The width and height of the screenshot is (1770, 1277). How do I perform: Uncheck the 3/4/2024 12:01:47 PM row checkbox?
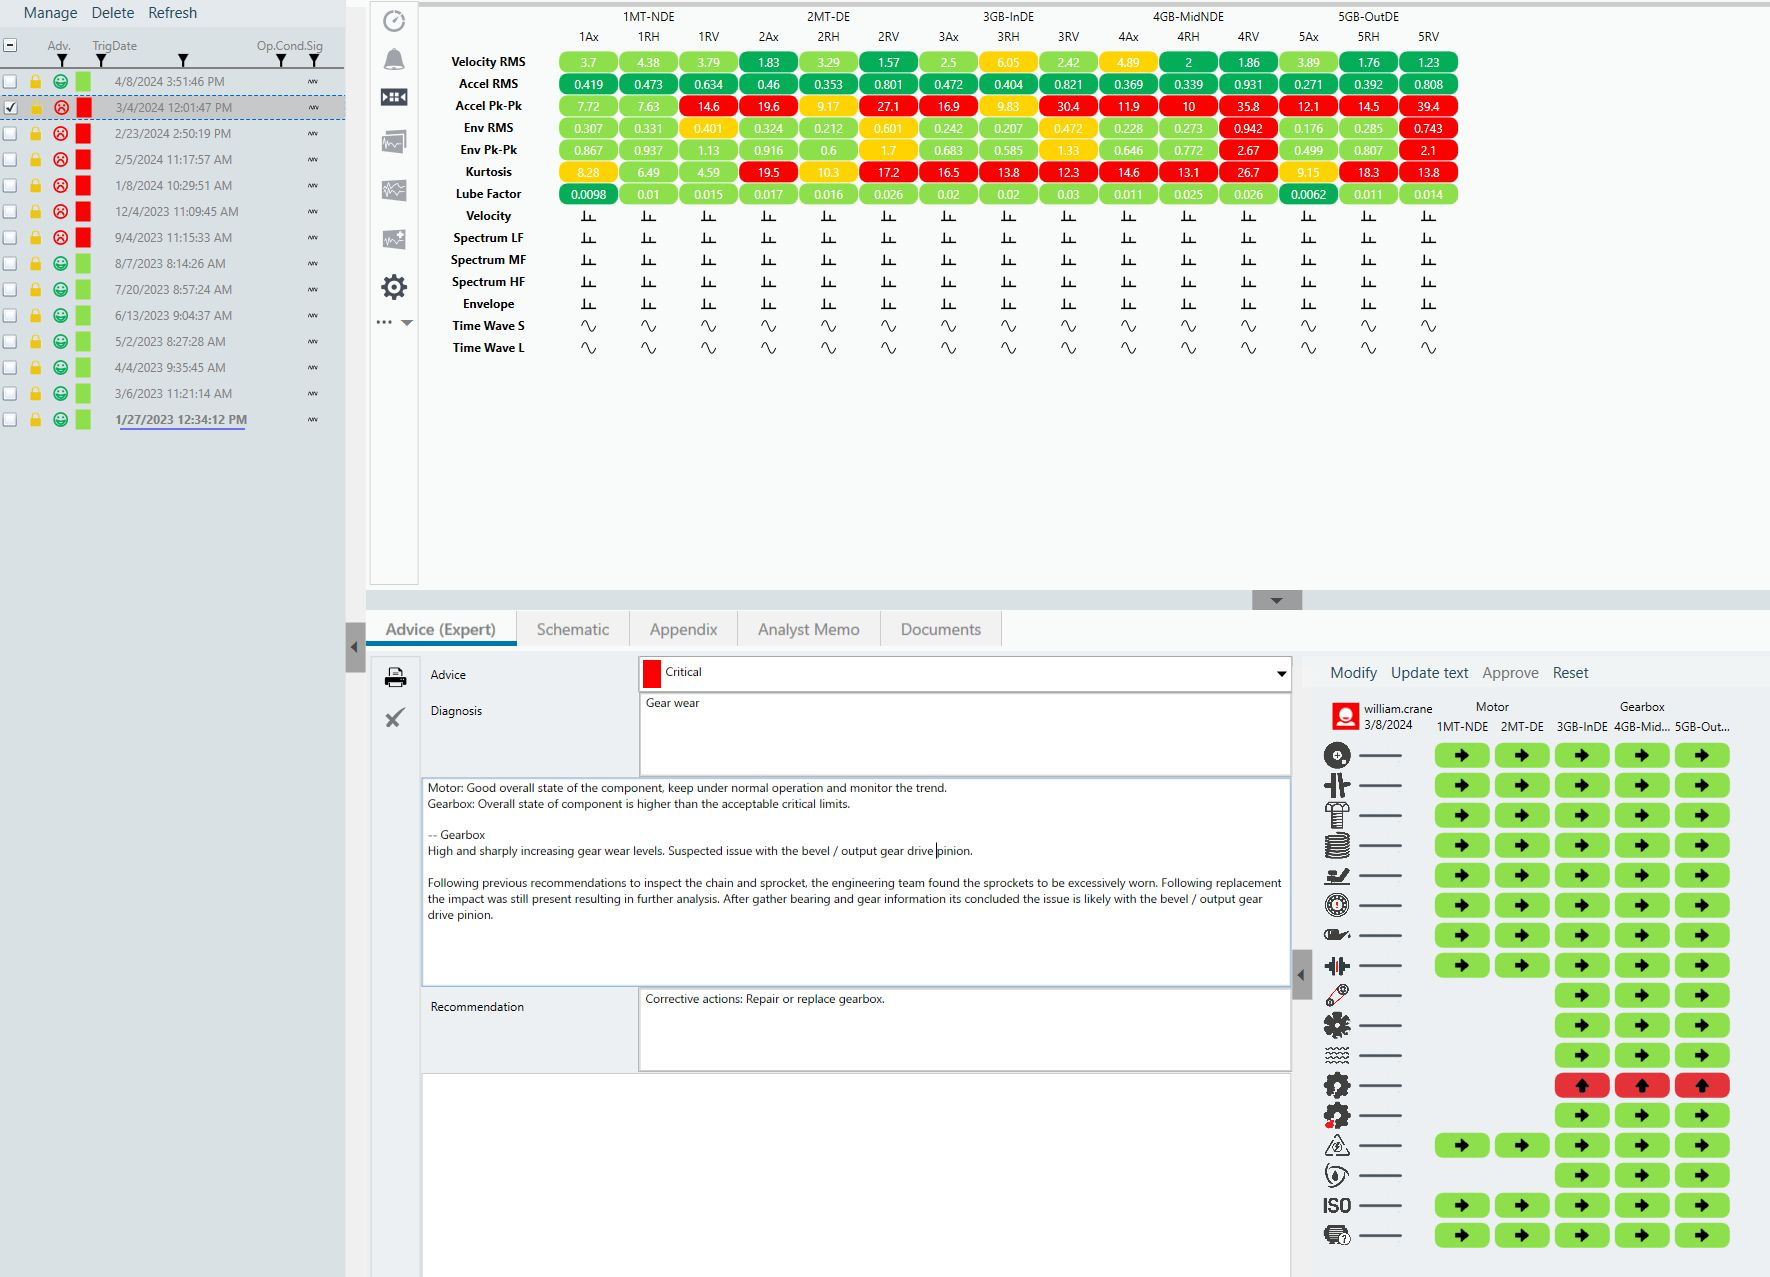[x=10, y=107]
